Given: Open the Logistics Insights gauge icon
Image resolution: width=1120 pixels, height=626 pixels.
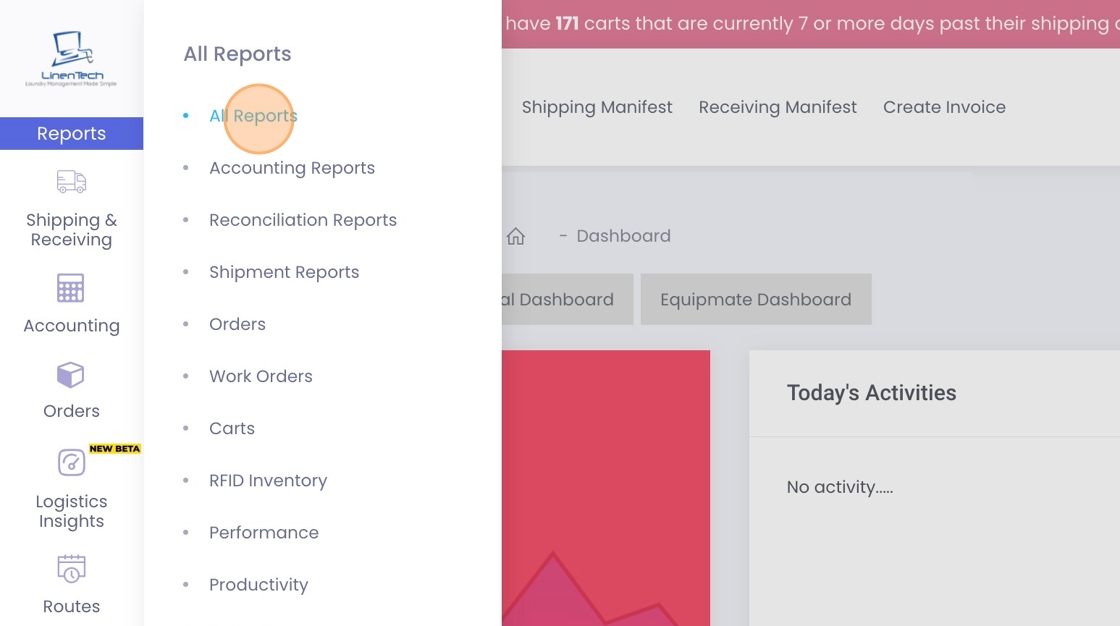Looking at the screenshot, I should tap(71, 463).
